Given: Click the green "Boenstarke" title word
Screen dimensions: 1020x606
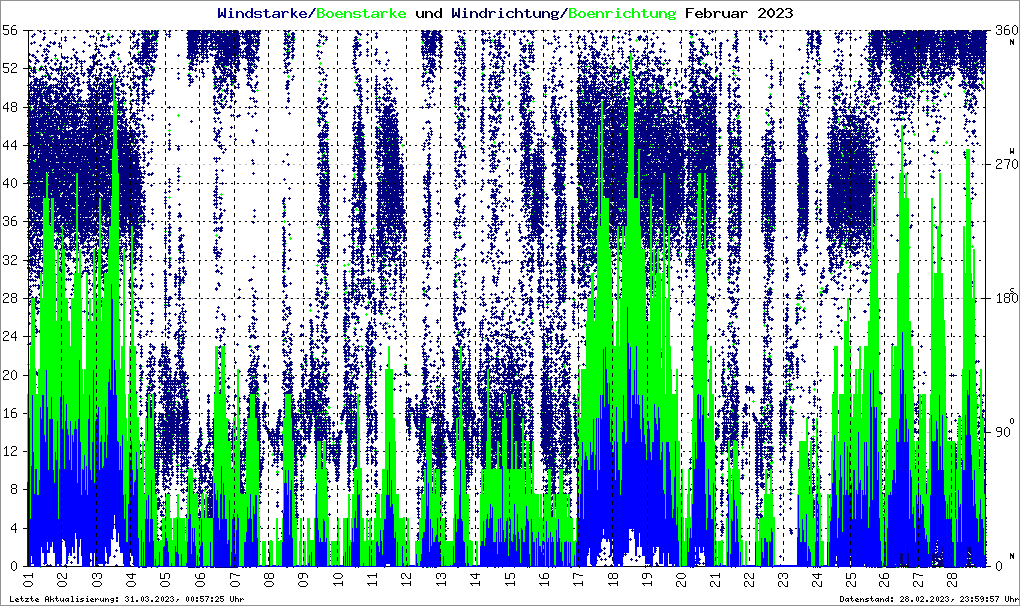Looking at the screenshot, I should pyautogui.click(x=361, y=13).
